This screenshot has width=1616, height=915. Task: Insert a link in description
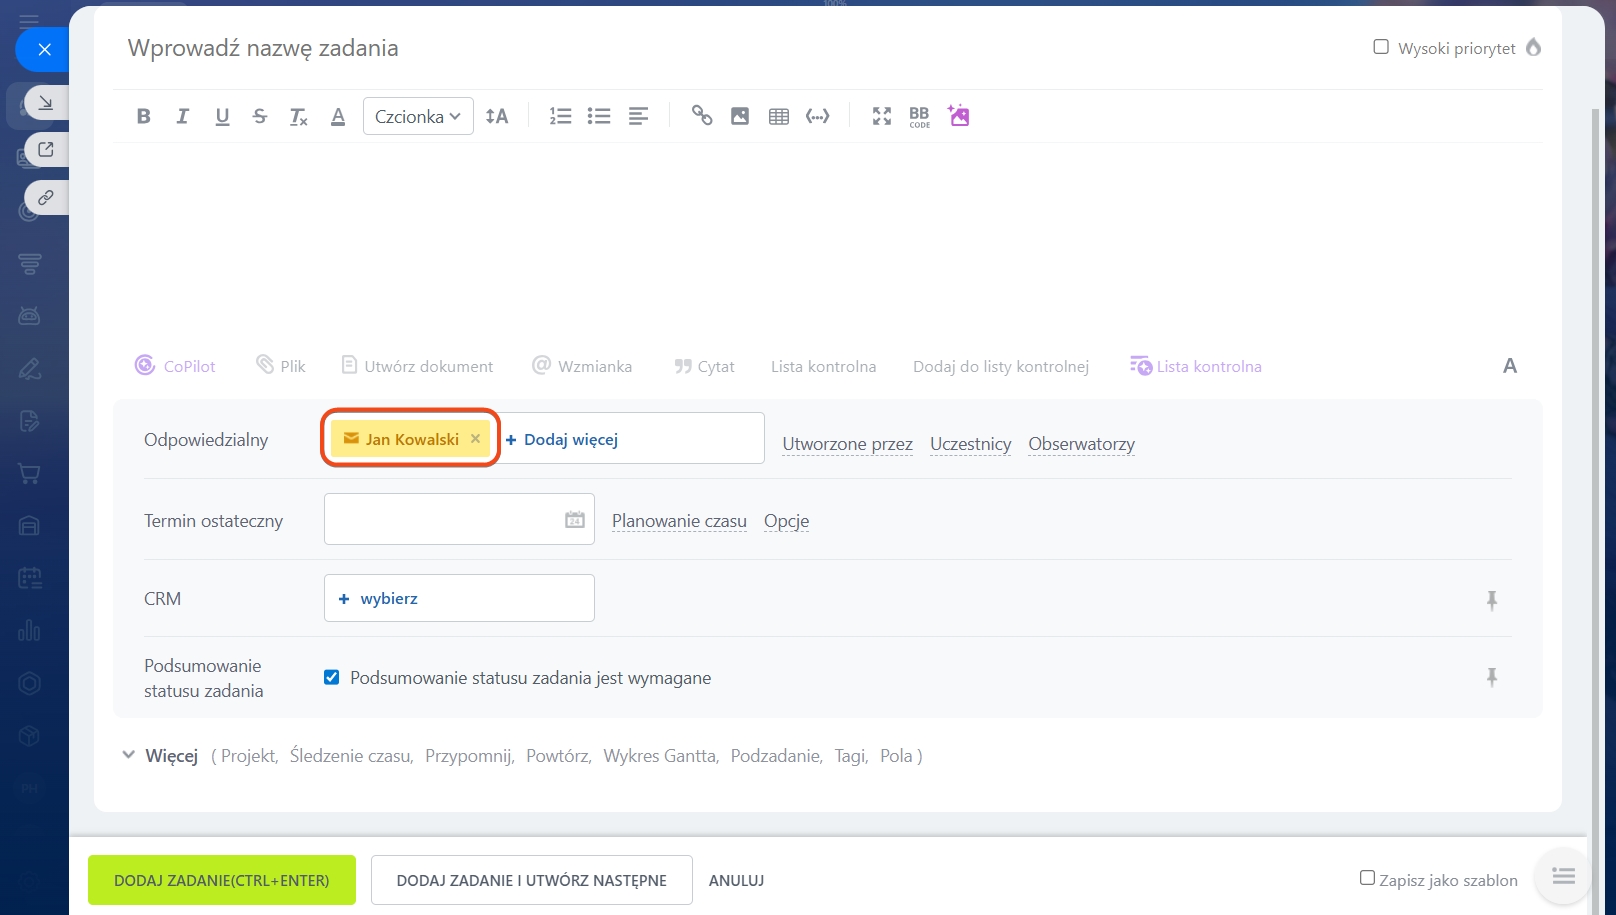click(x=702, y=116)
